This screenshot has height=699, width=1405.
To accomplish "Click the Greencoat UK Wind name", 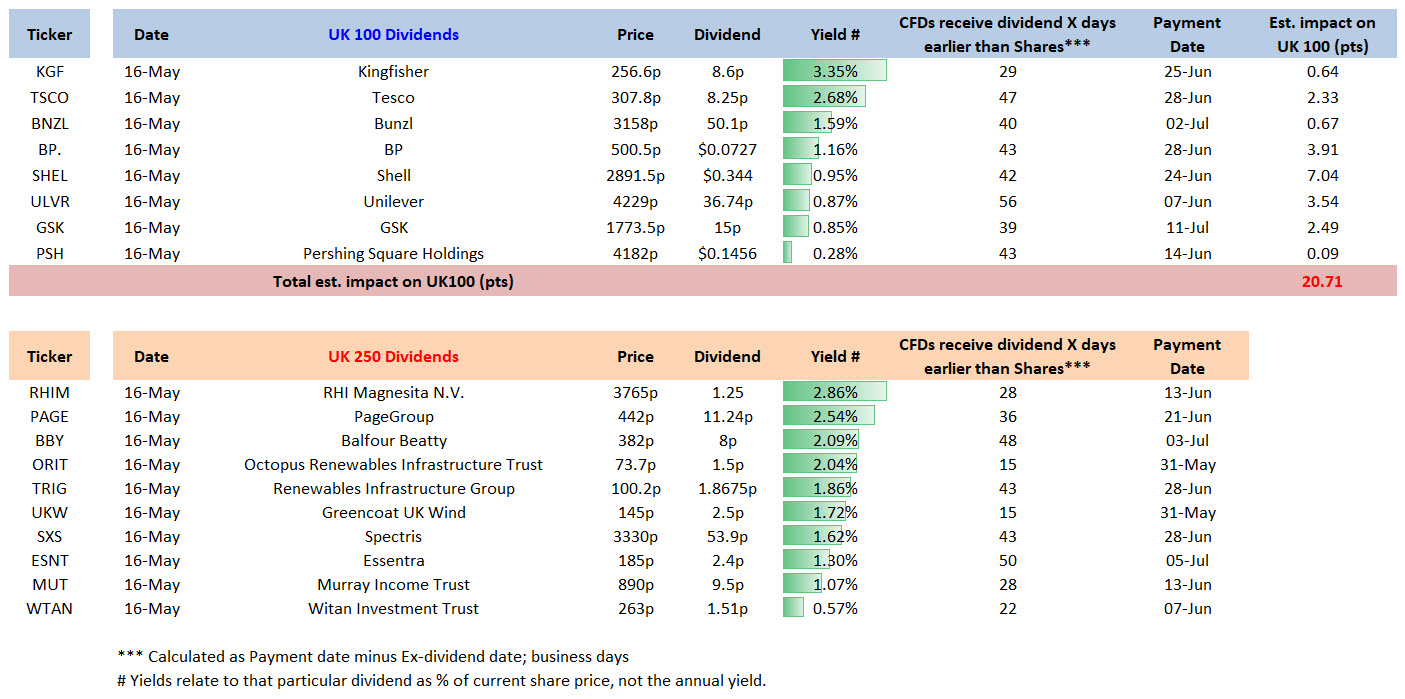I will pos(393,513).
